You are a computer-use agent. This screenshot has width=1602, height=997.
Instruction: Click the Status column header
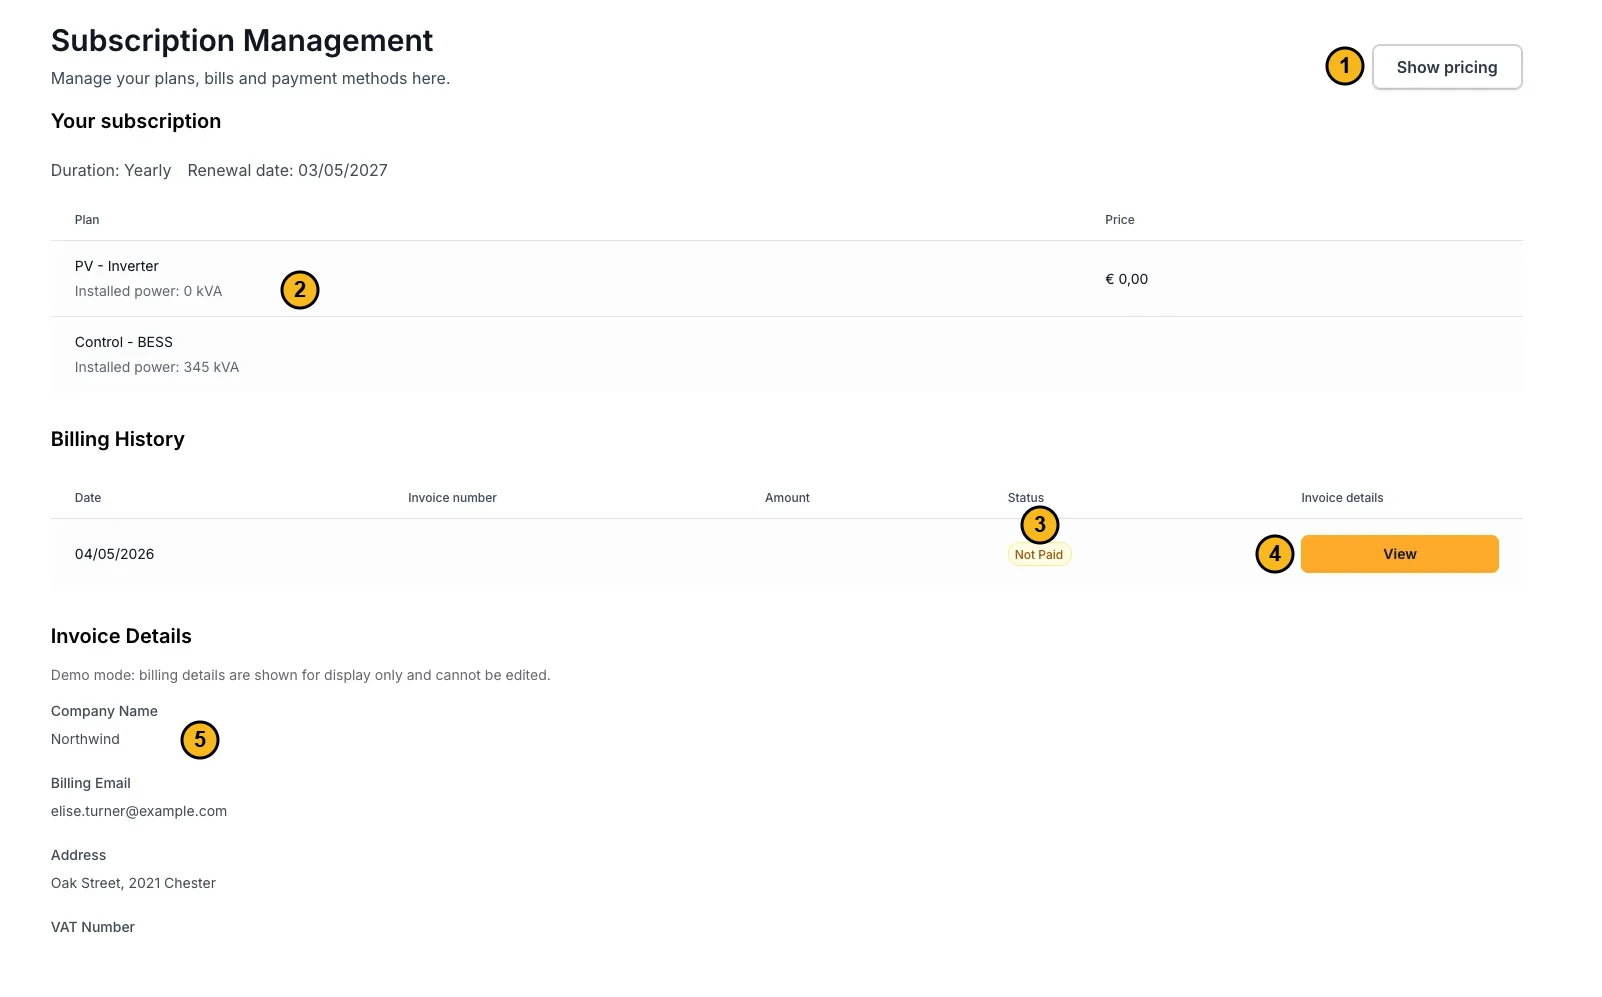(x=1025, y=498)
